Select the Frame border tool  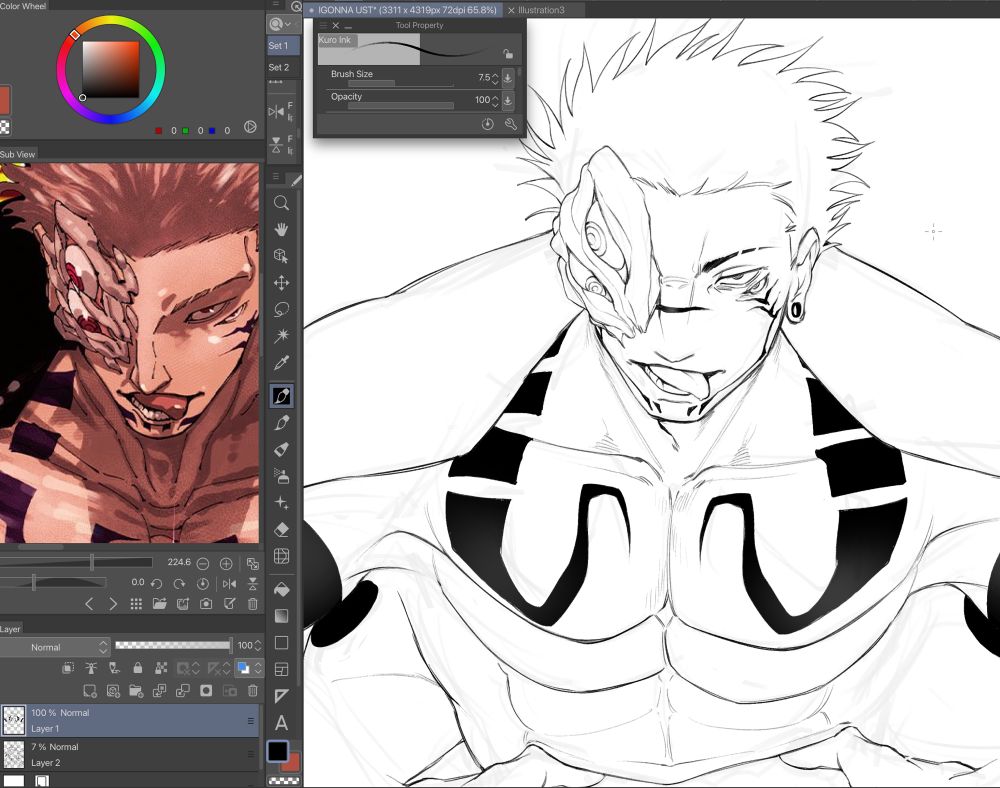[x=281, y=669]
